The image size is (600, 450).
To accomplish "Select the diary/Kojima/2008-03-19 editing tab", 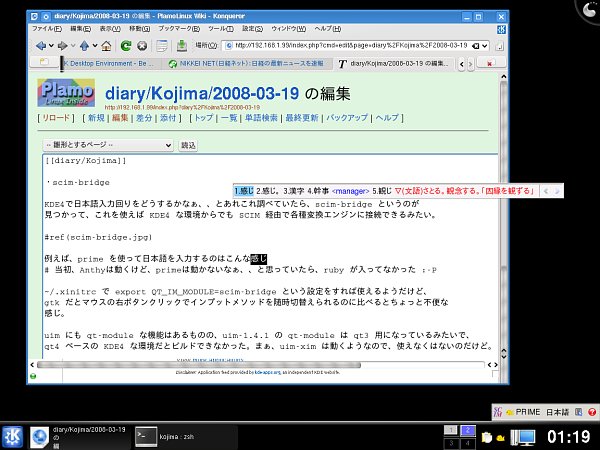I will coord(394,64).
